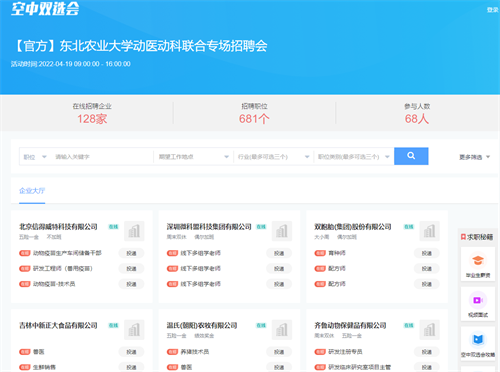This screenshot has height=372, width=500.
Task: Click red tag beside 研发工程师（兽用疫苗）
Action: point(25,268)
